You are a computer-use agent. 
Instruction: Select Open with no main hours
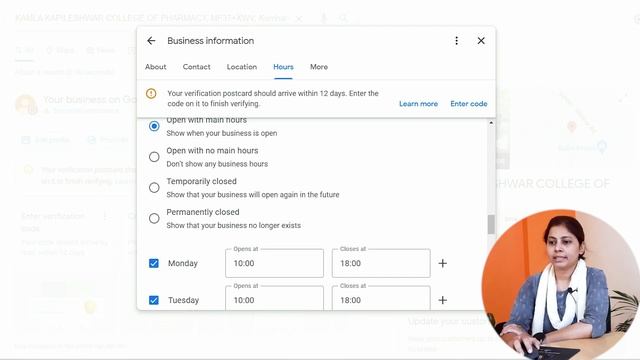[154, 157]
